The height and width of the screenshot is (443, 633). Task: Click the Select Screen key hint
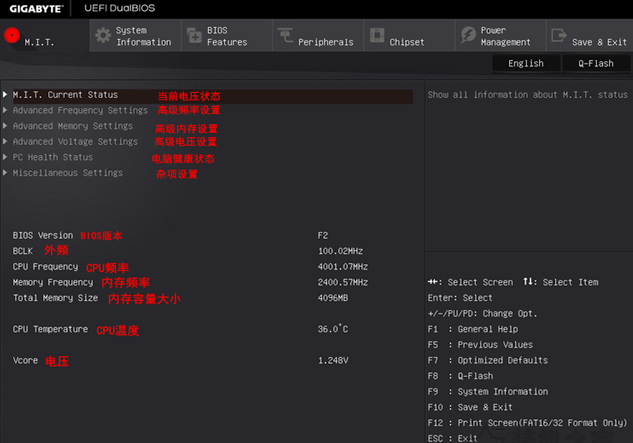[470, 282]
